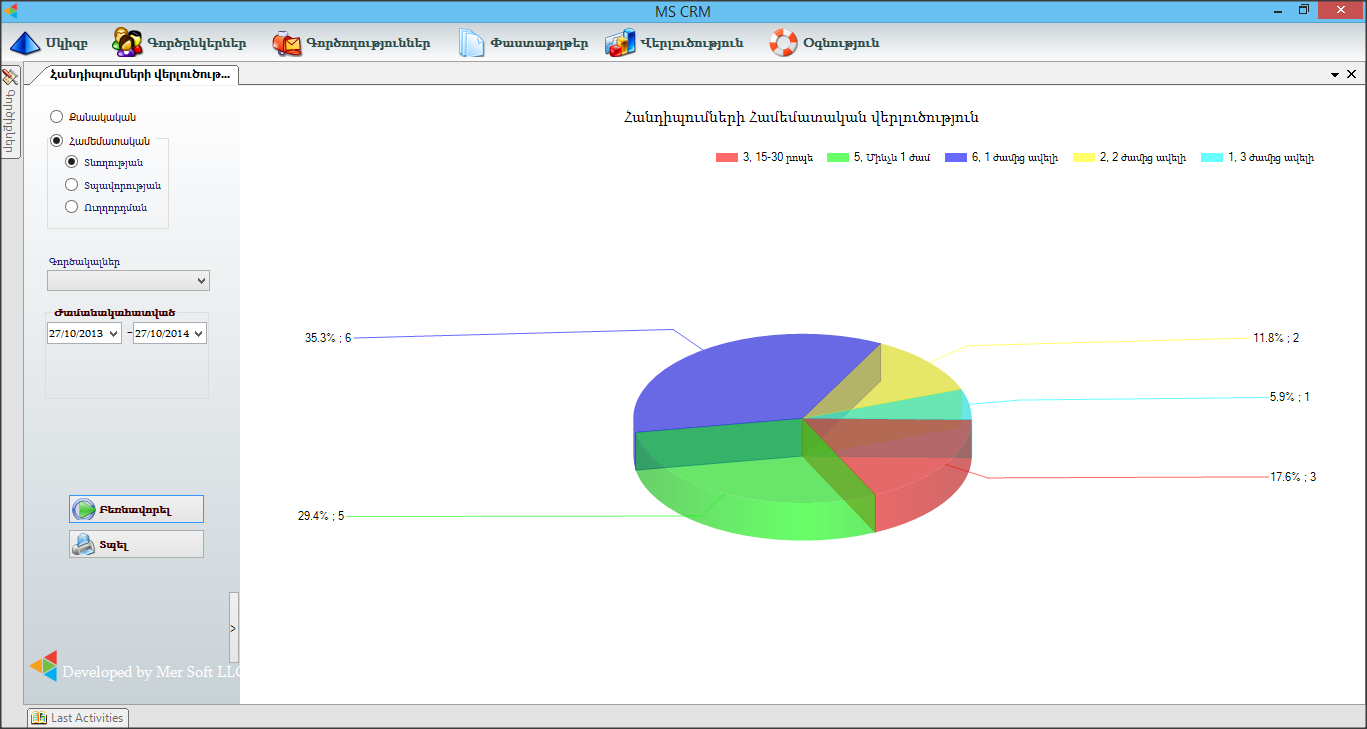The height and width of the screenshot is (729, 1367).
Task: Click the blue pyramid Սկիզբ icon
Action: tap(26, 43)
